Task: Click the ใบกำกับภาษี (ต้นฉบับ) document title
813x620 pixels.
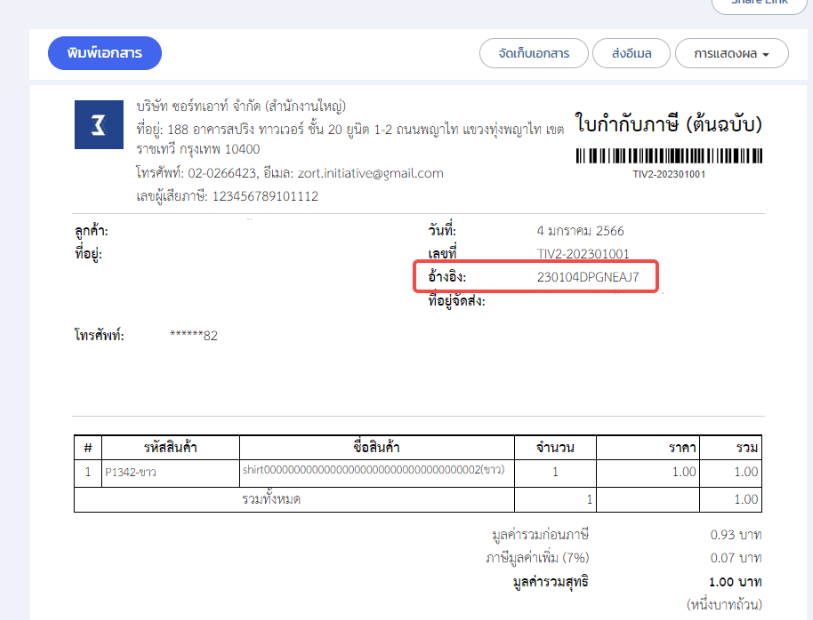Action: pyautogui.click(x=669, y=125)
